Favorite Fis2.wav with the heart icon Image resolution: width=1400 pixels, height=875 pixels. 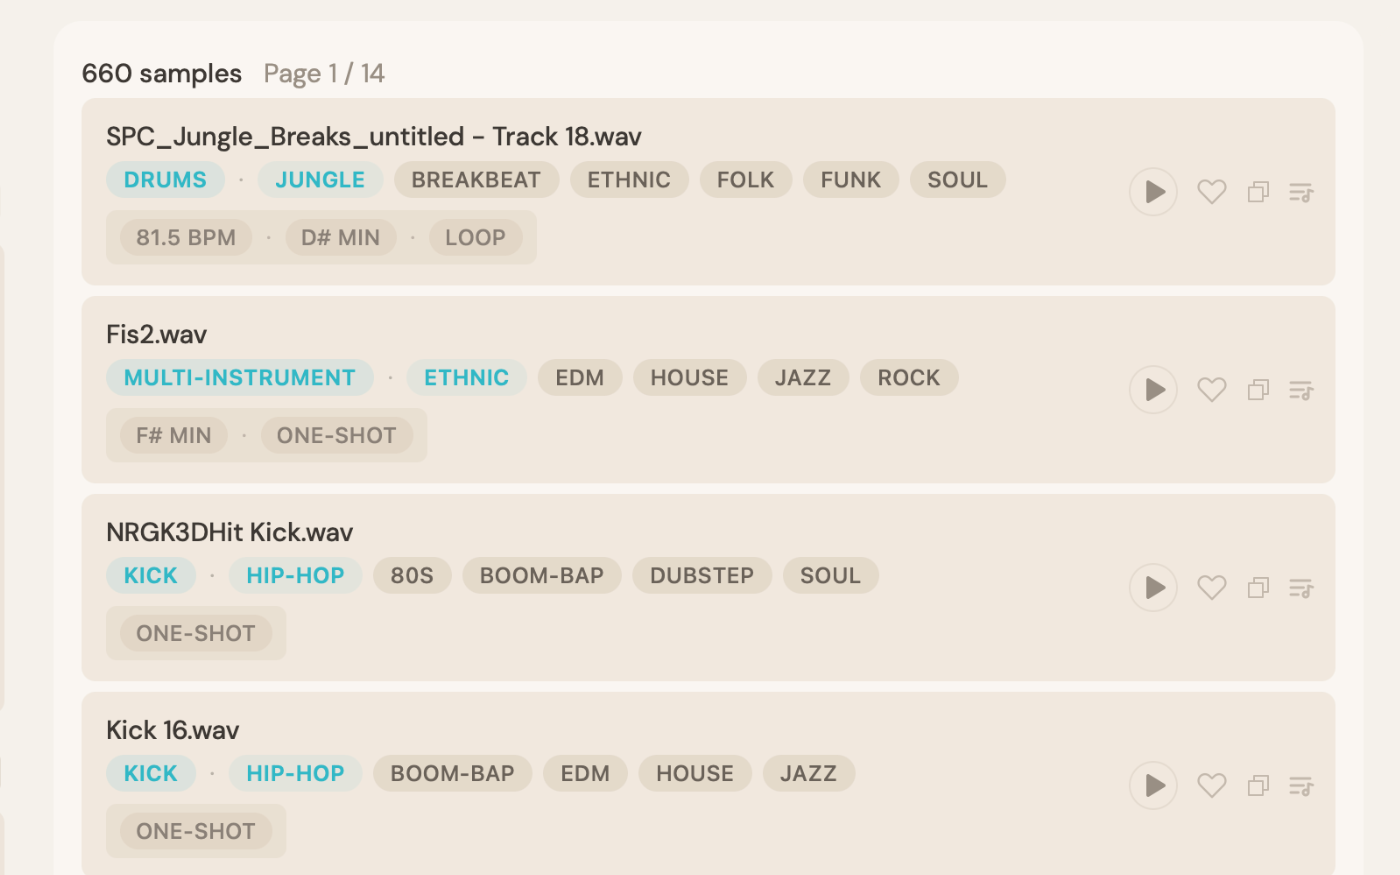click(x=1211, y=389)
